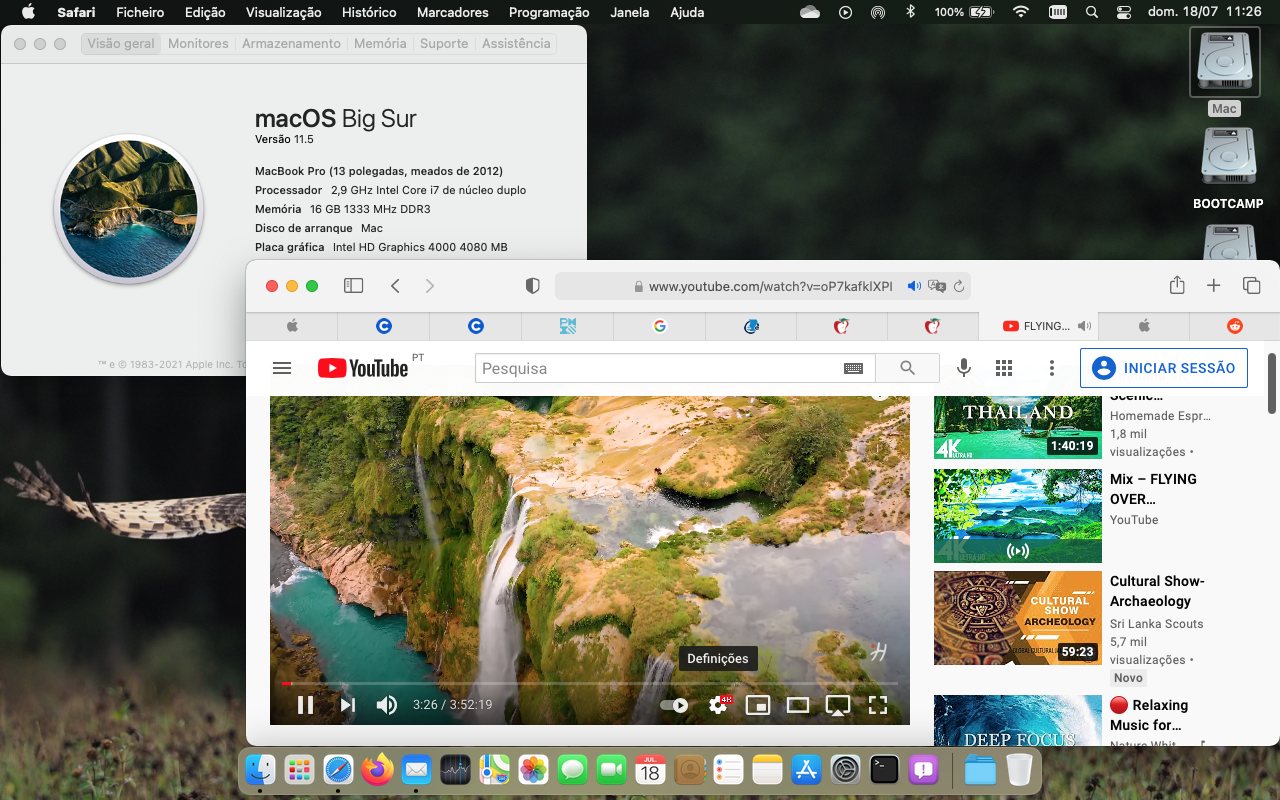Image resolution: width=1280 pixels, height=800 pixels.
Task: Open Control Center in the menu bar
Action: 1123,12
